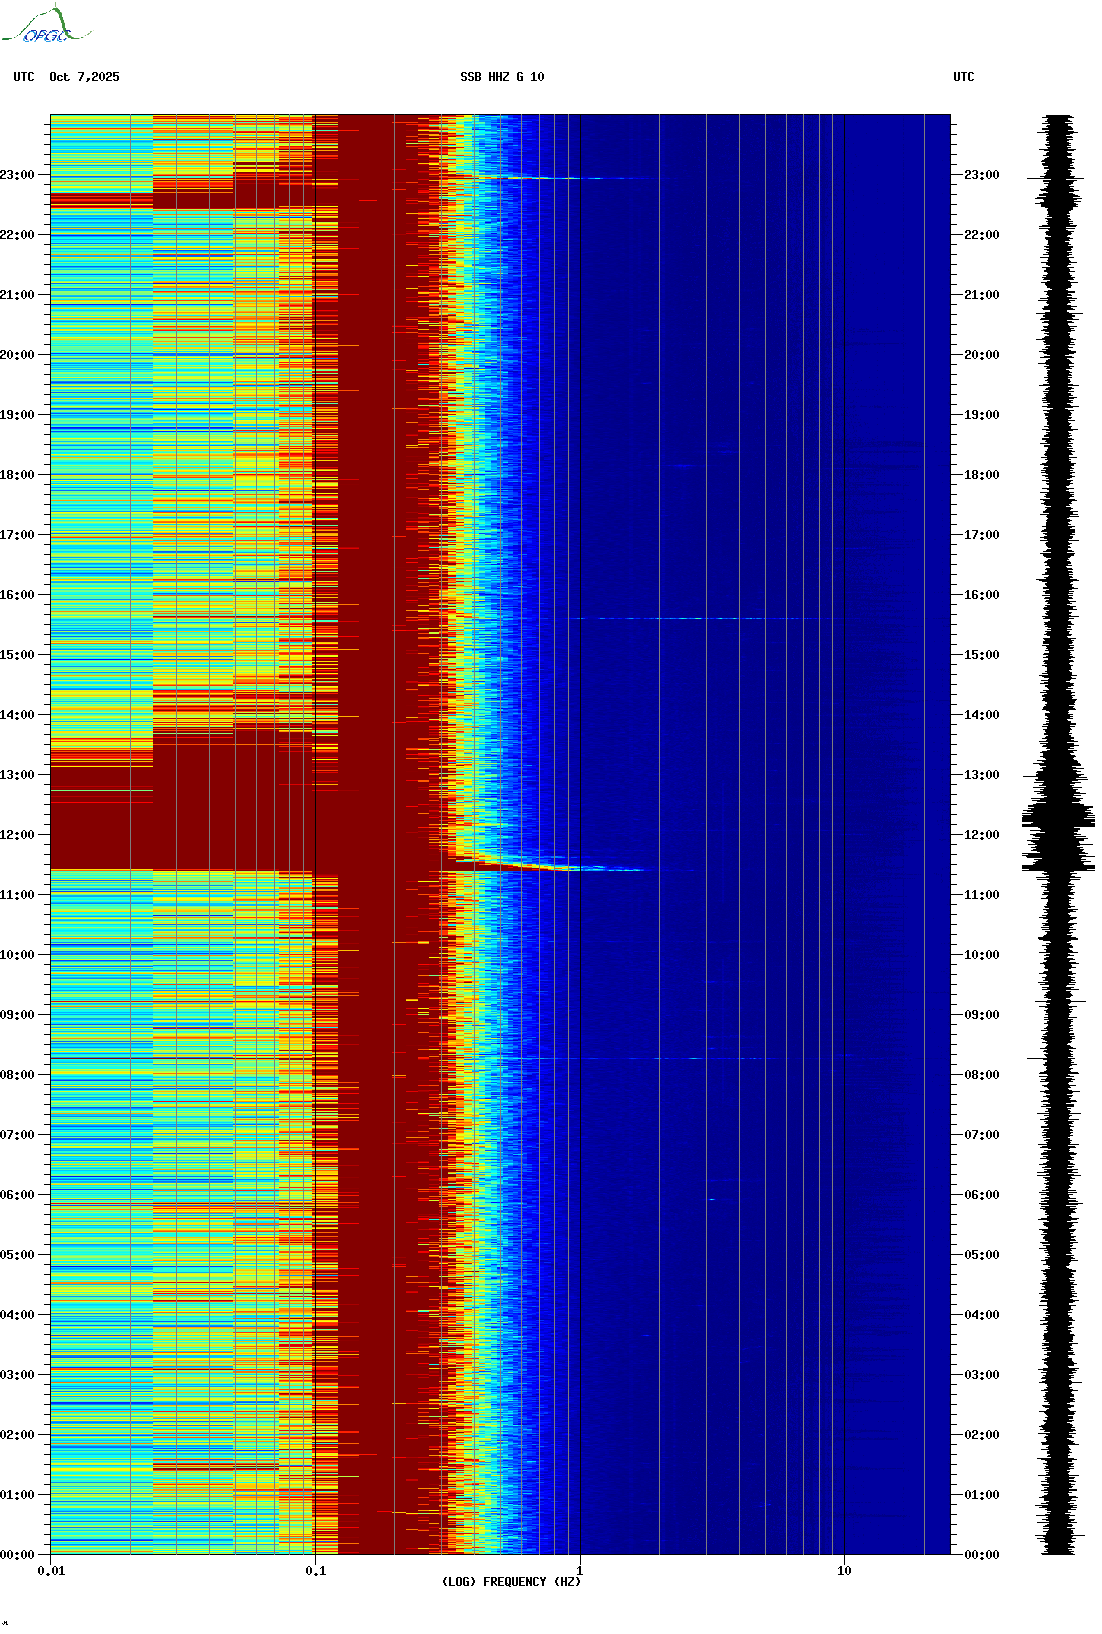Click the 23:00 label on the right time axis
The height and width of the screenshot is (1634, 1102).
coord(981,175)
